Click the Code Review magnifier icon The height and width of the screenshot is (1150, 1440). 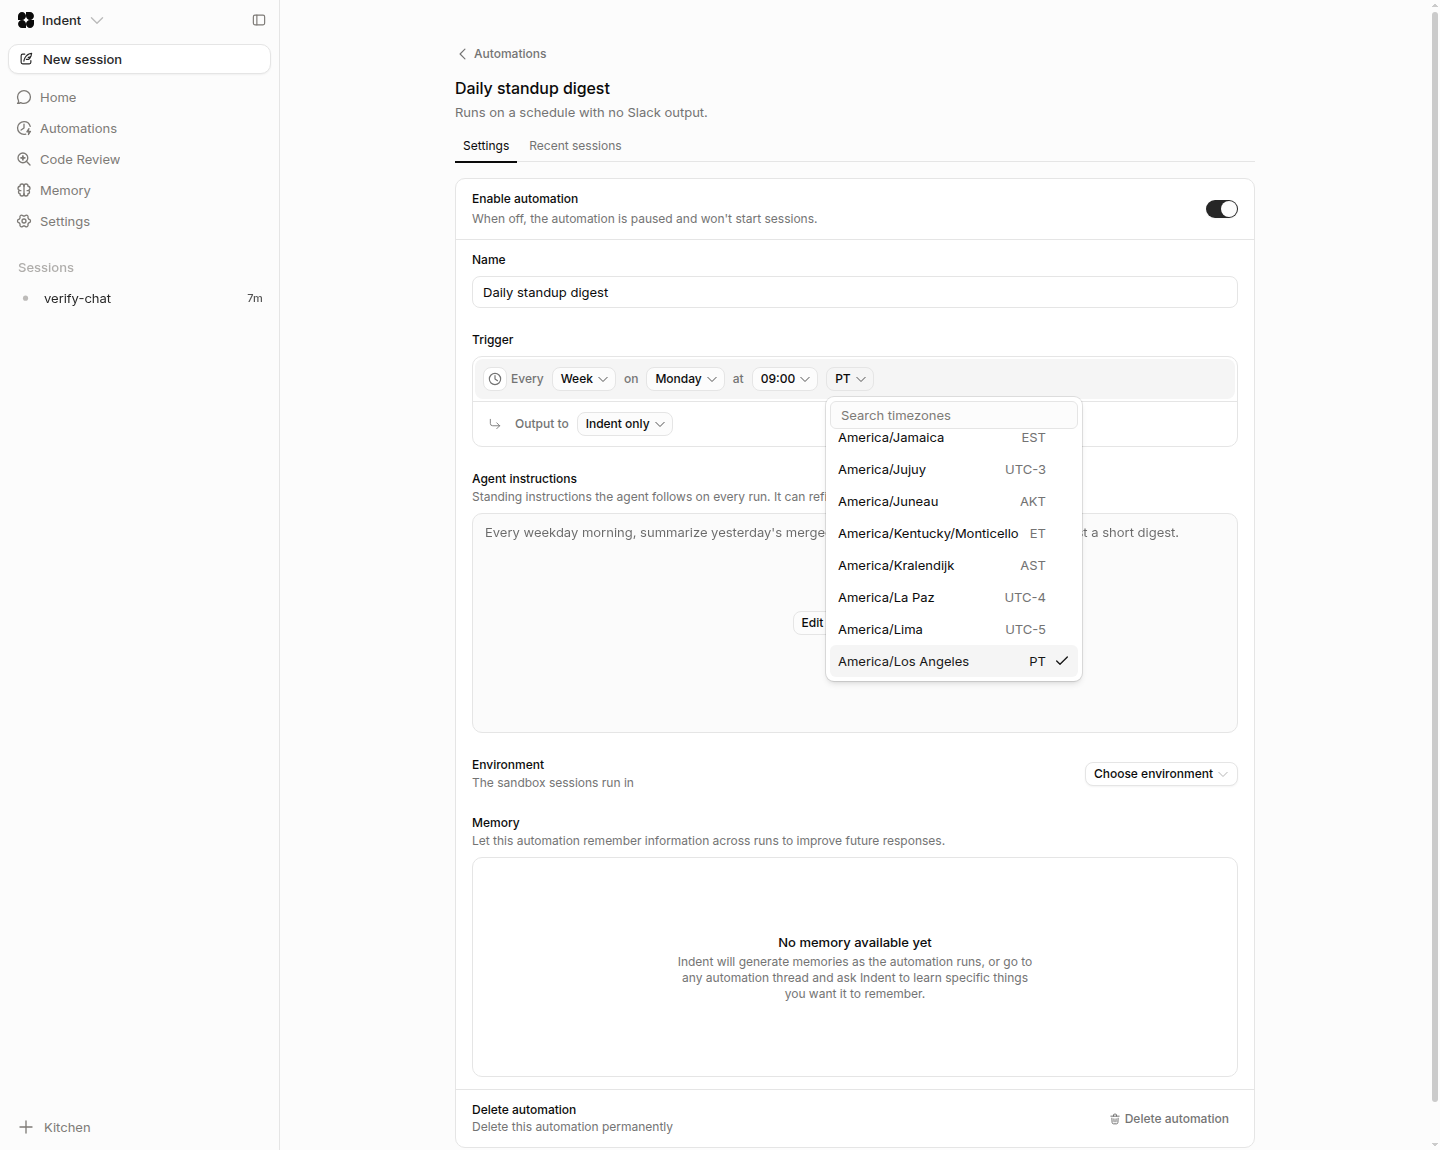24,159
